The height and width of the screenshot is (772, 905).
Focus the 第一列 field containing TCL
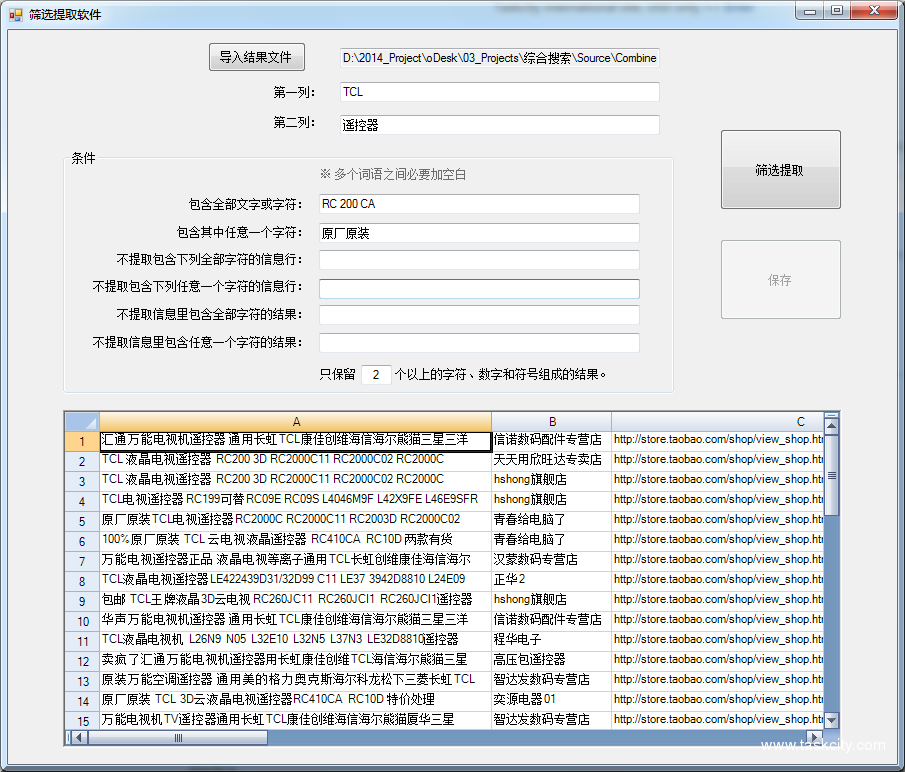click(x=499, y=92)
